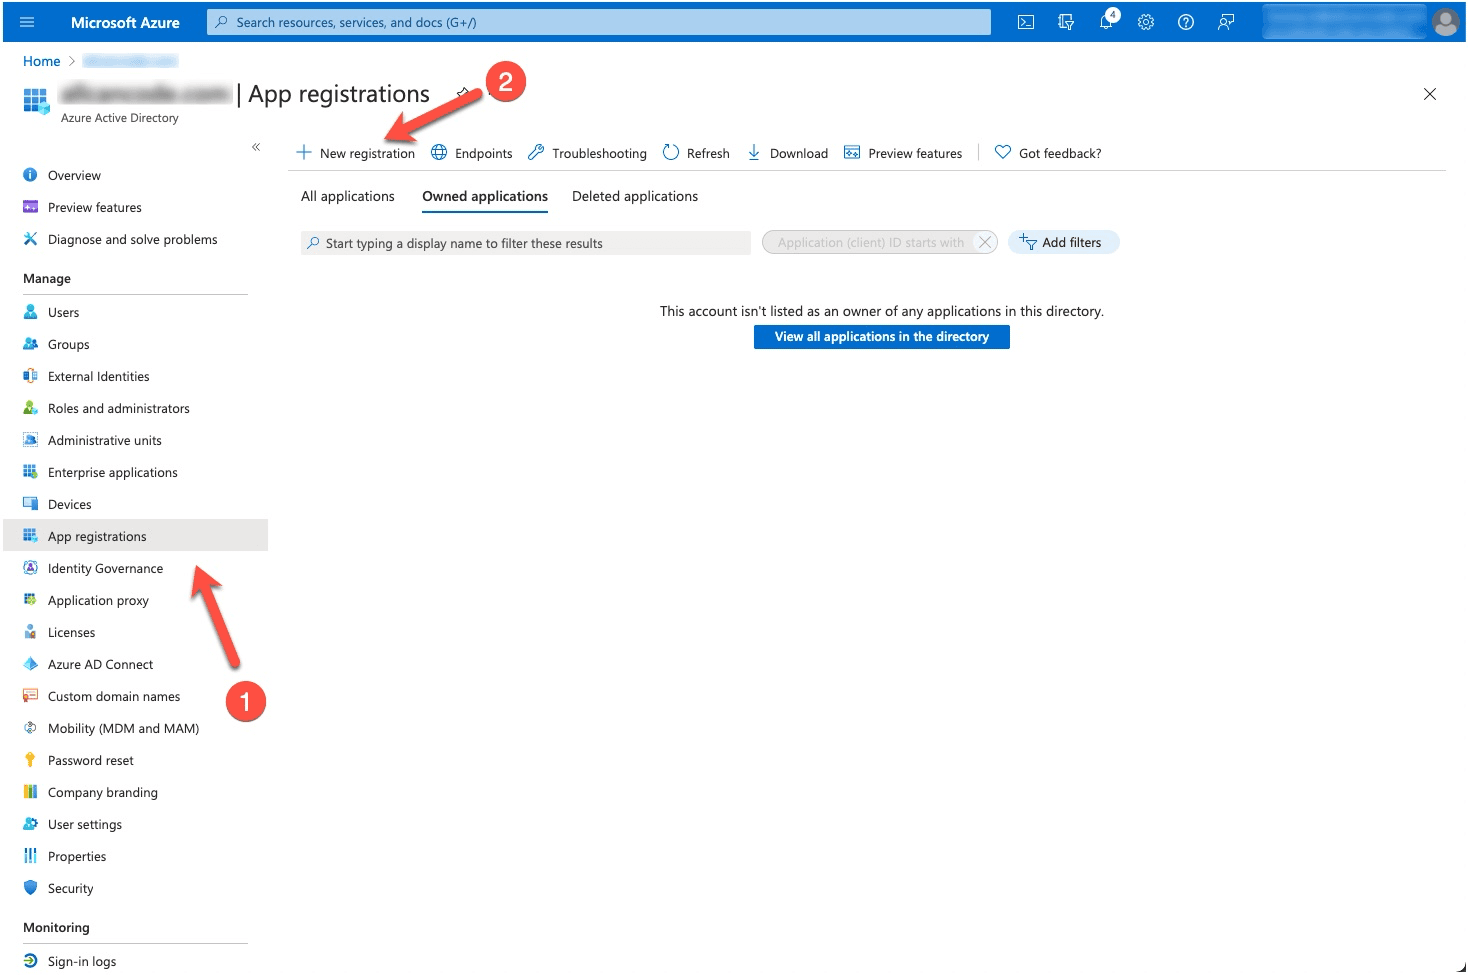Screen dimensions: 1468x975
Task: Open the Cloud Shell icon
Action: (x=1026, y=22)
